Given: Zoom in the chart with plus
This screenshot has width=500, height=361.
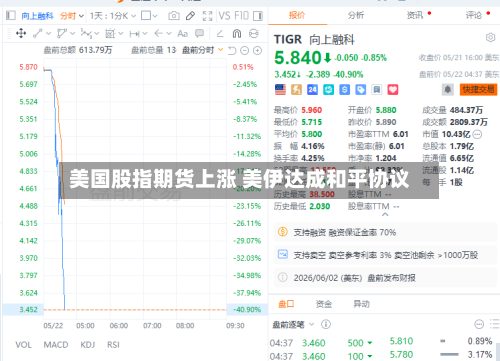Looking at the screenshot, I should click(x=257, y=51).
